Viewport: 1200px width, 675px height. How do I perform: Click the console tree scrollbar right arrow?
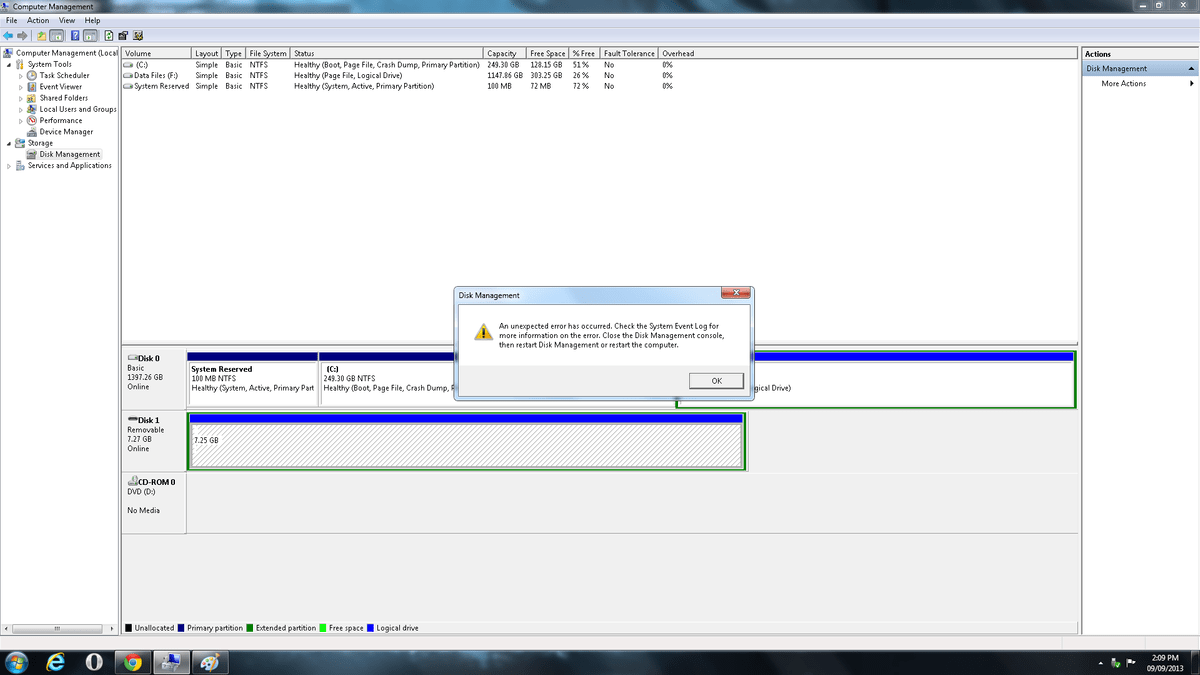112,628
